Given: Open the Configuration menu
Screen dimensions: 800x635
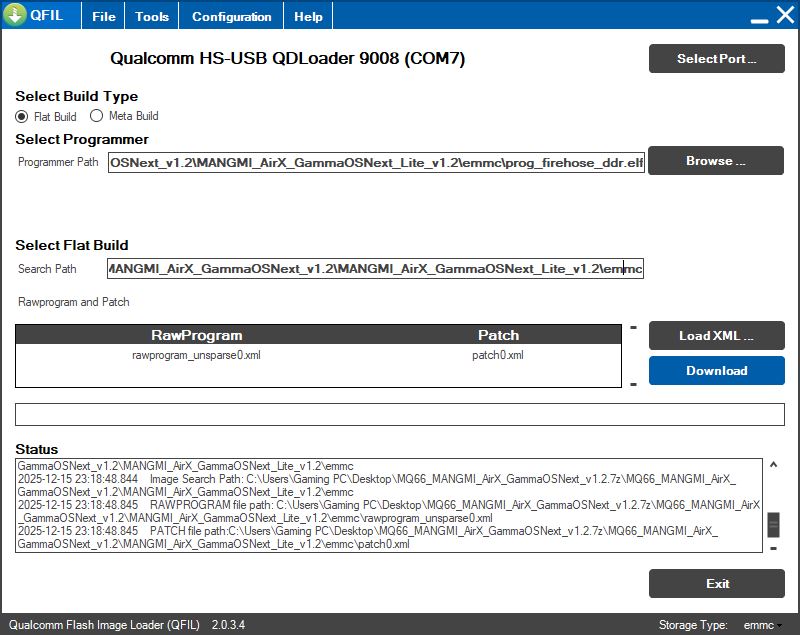Looking at the screenshot, I should tap(231, 17).
